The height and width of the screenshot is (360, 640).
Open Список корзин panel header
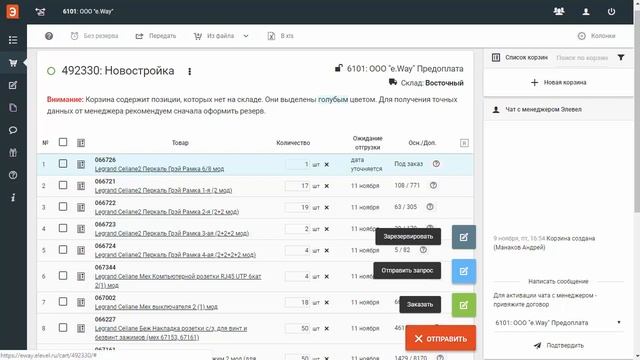coord(520,58)
